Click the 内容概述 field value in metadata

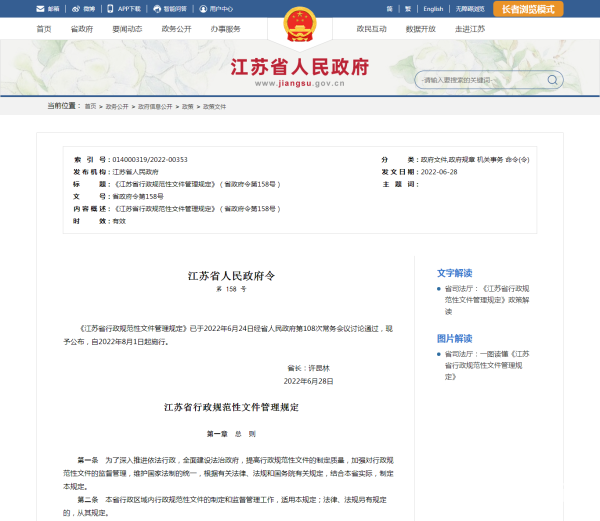pos(198,209)
